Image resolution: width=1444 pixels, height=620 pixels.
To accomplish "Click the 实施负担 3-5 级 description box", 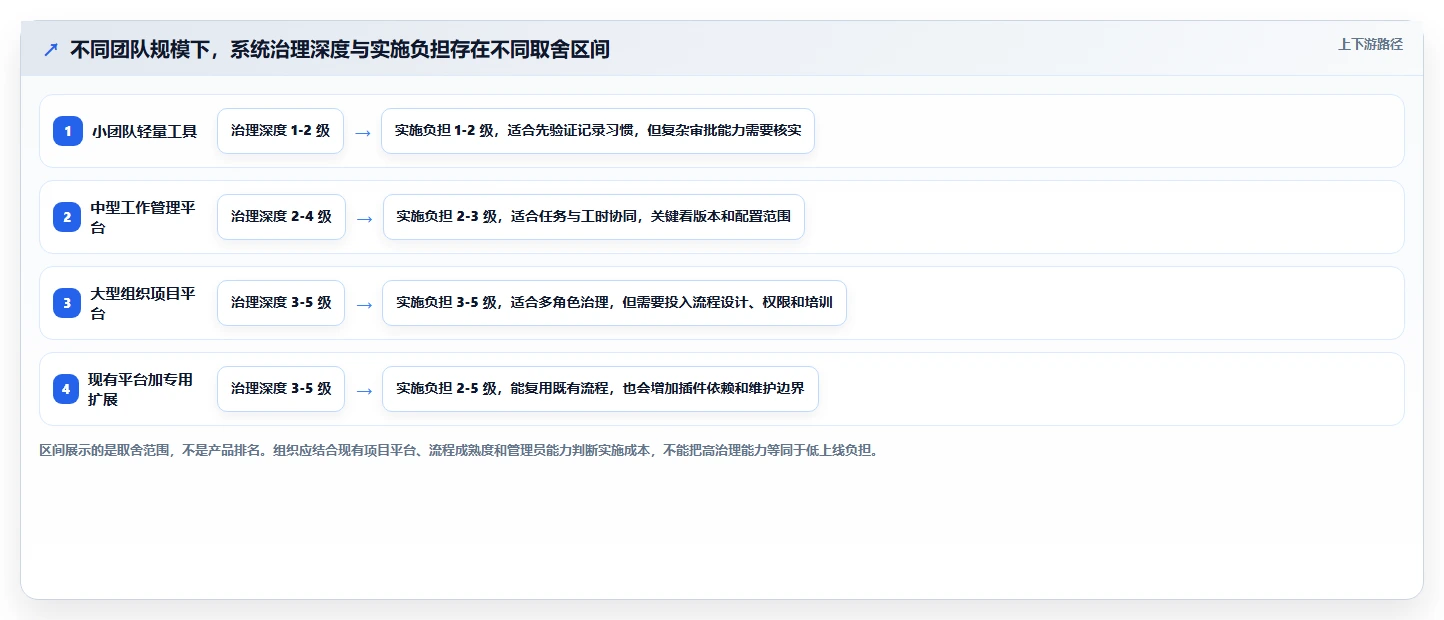I will pos(614,303).
